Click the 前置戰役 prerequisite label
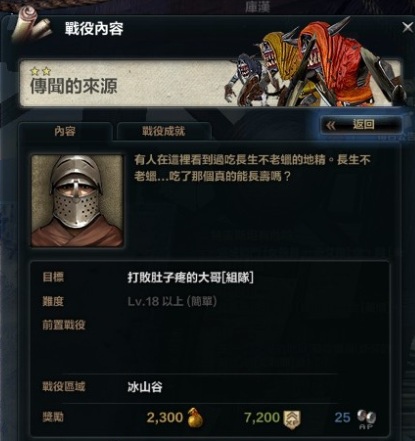415x441 pixels. [x=64, y=325]
